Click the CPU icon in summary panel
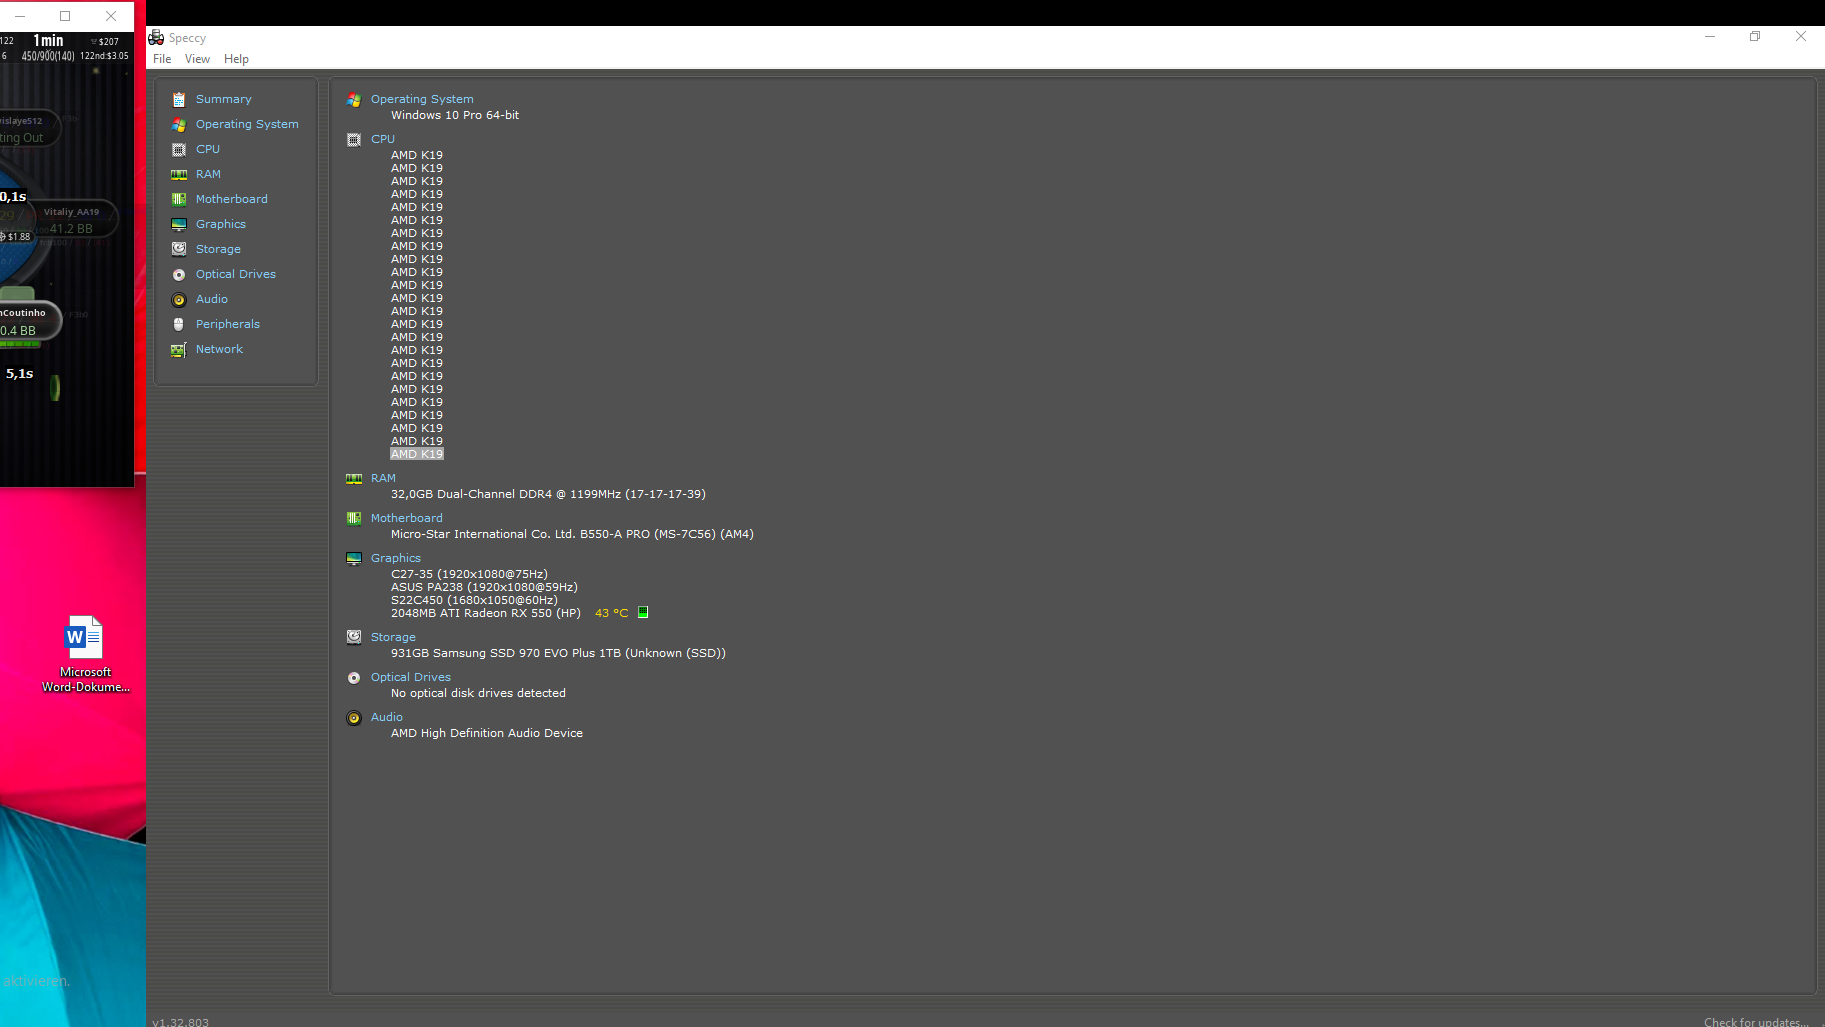Viewport: 1825px width, 1027px height. pyautogui.click(x=354, y=139)
